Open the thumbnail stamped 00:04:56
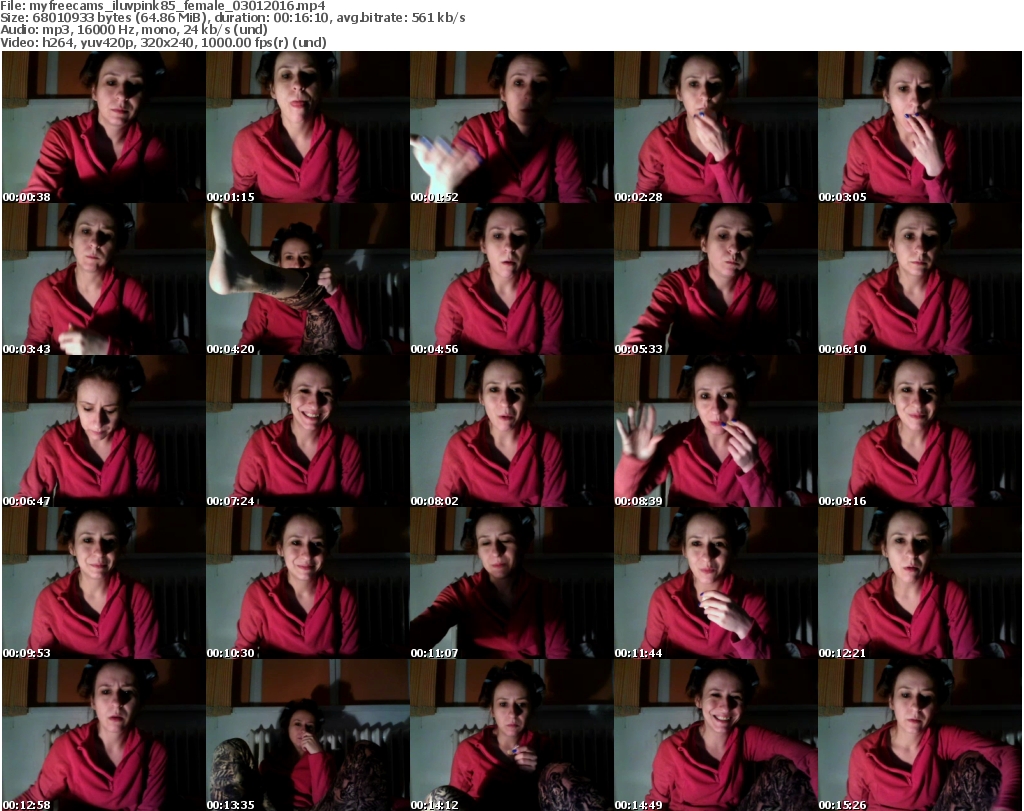The image size is (1024, 811). pyautogui.click(x=512, y=279)
